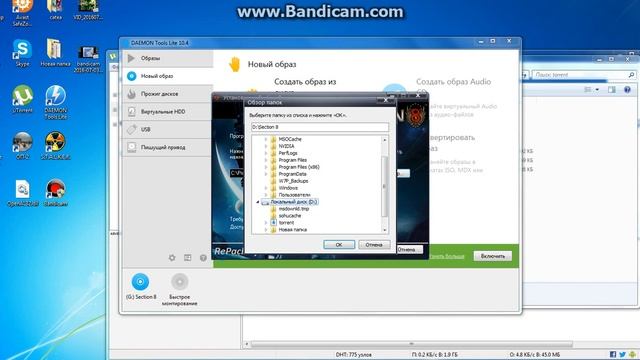The image size is (640, 360).
Task: Click the news panel icon beside the gear
Action: point(187,258)
